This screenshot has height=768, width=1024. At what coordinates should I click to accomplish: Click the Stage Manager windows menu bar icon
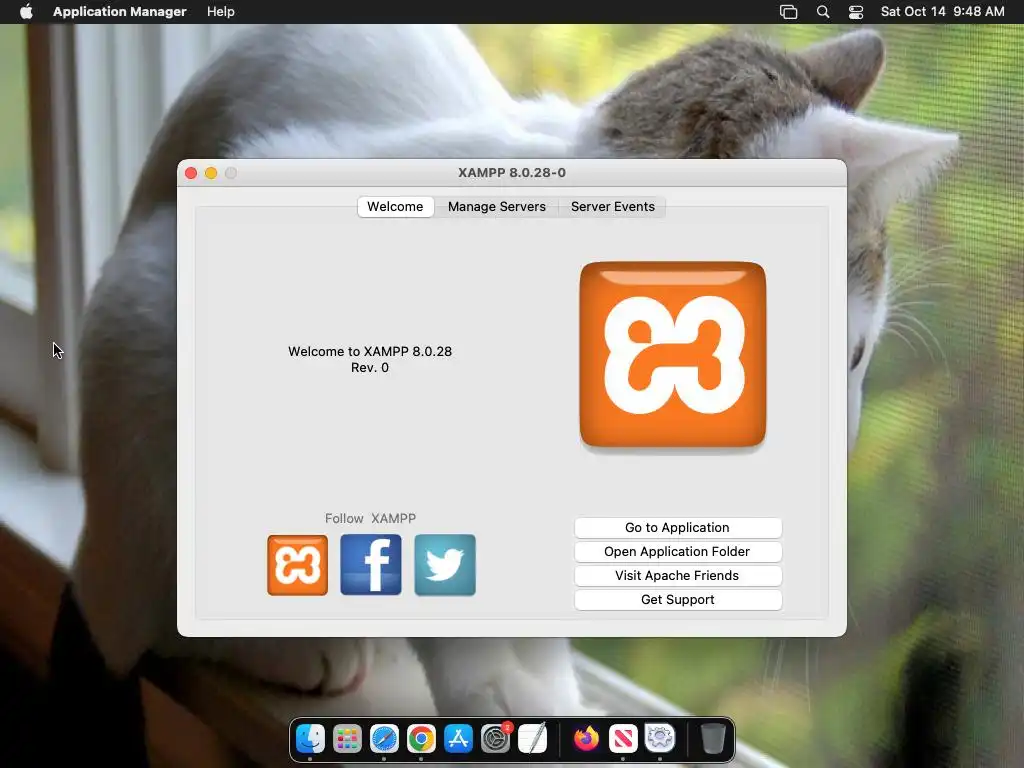click(x=788, y=12)
